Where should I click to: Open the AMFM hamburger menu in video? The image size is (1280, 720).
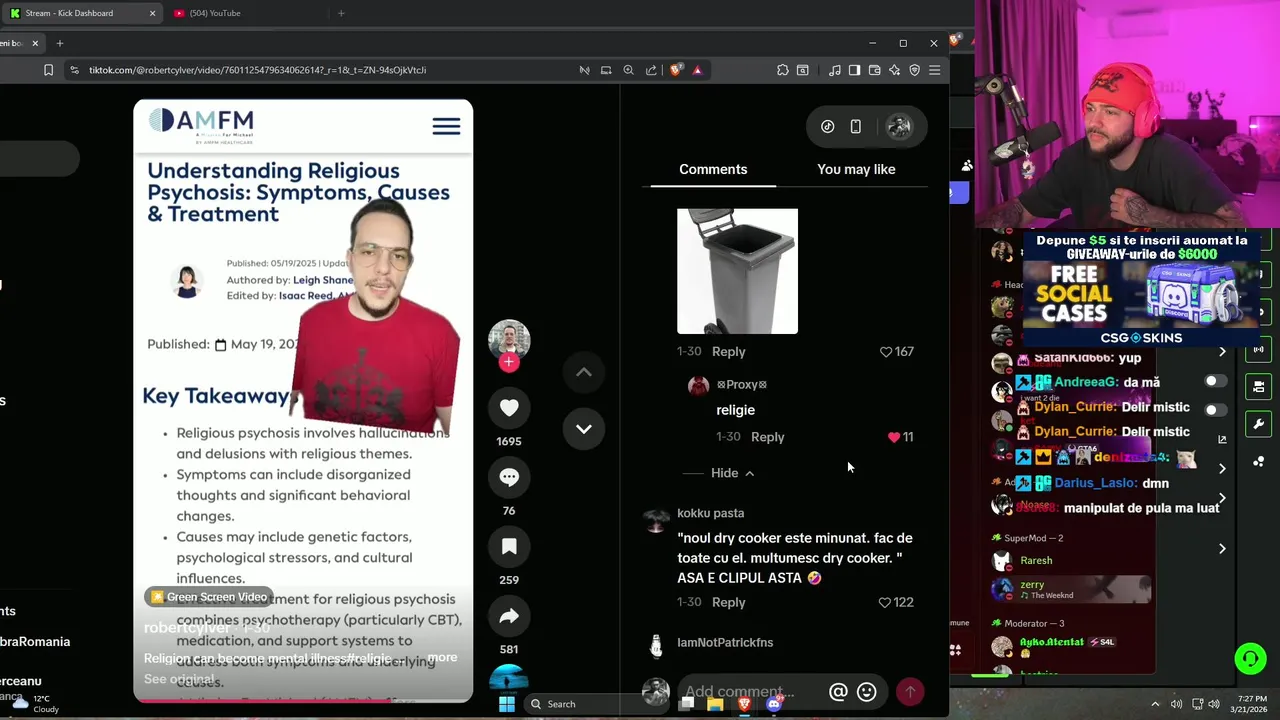pos(446,126)
